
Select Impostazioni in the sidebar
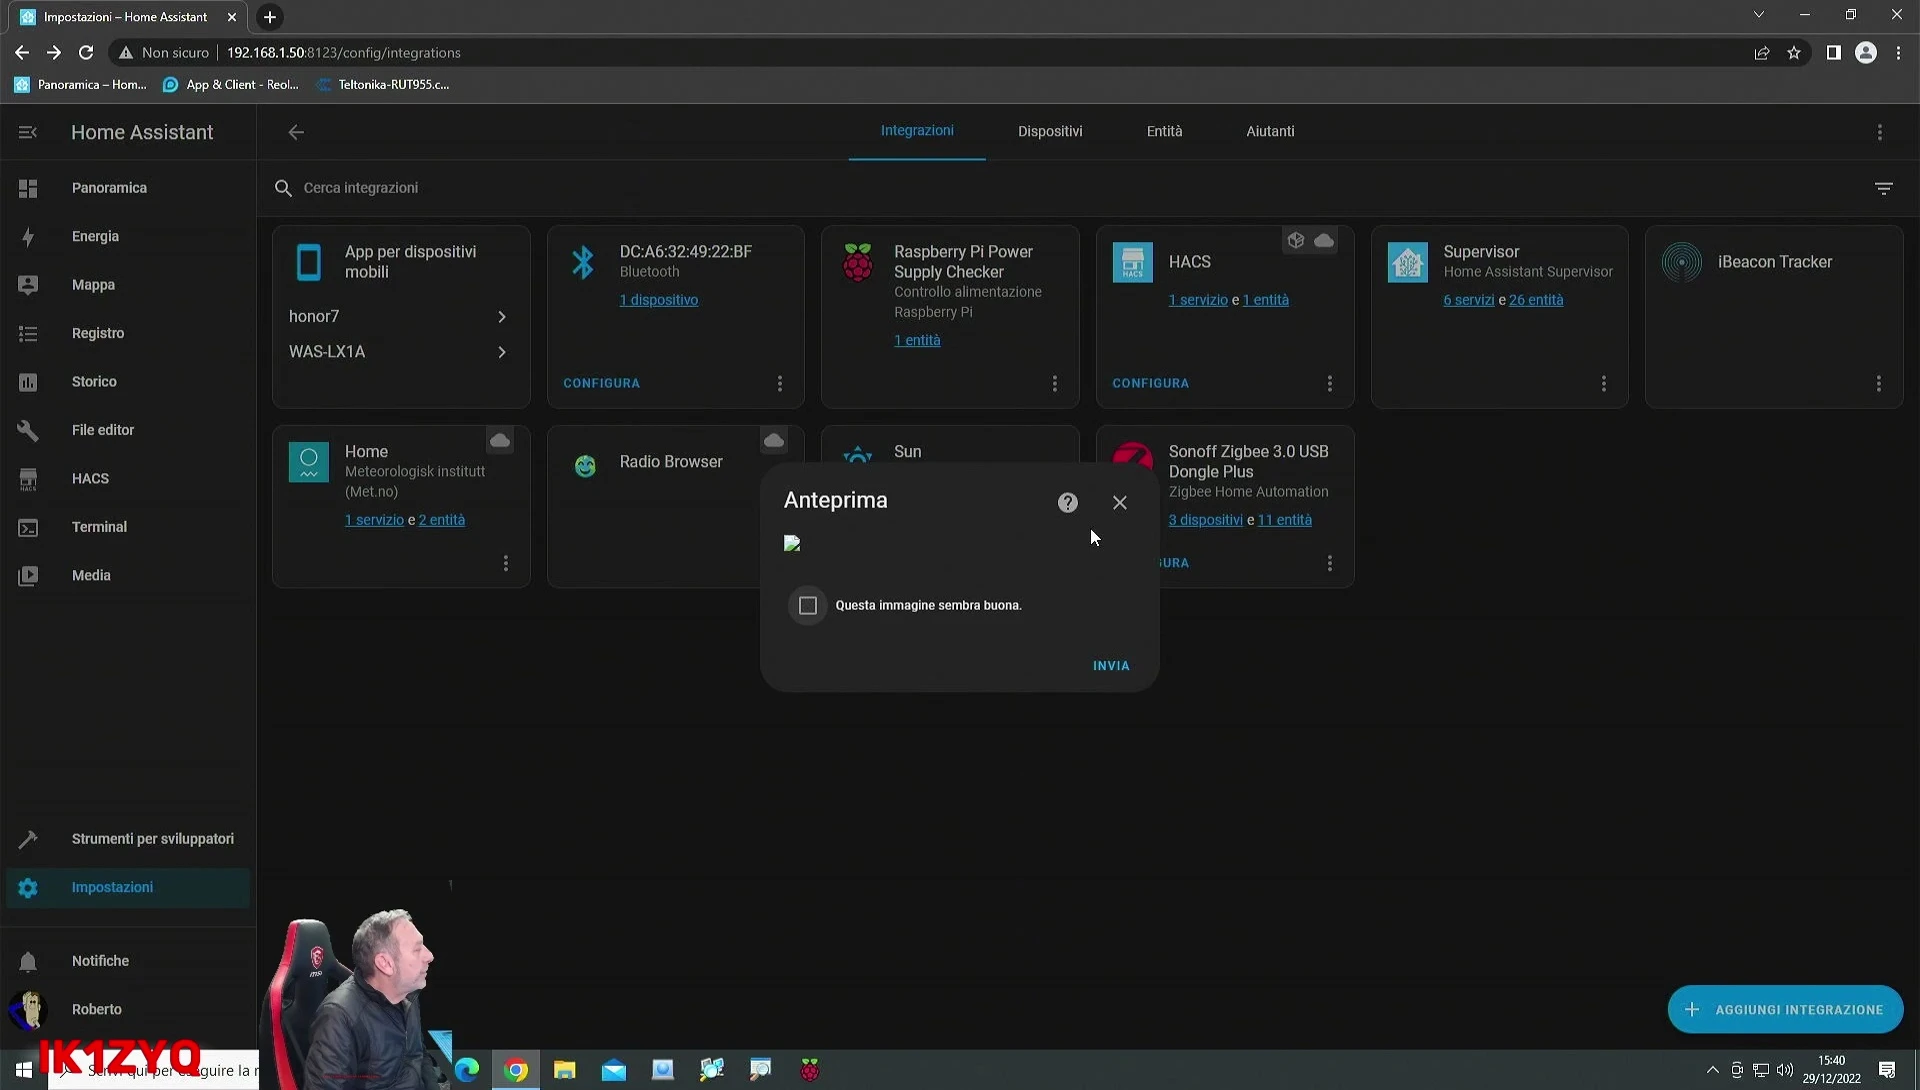coord(128,888)
